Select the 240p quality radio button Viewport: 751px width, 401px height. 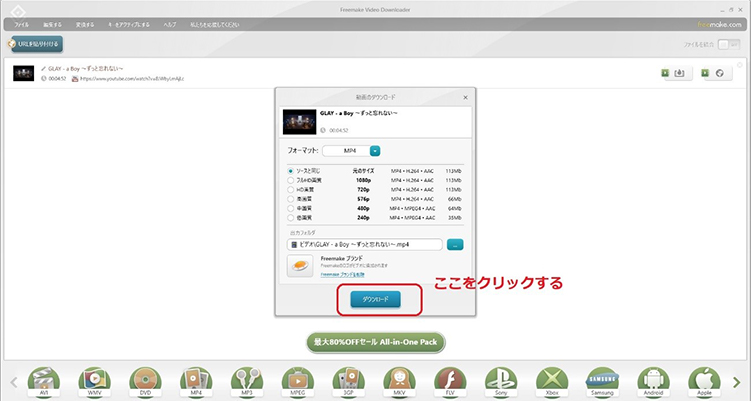[x=291, y=218]
